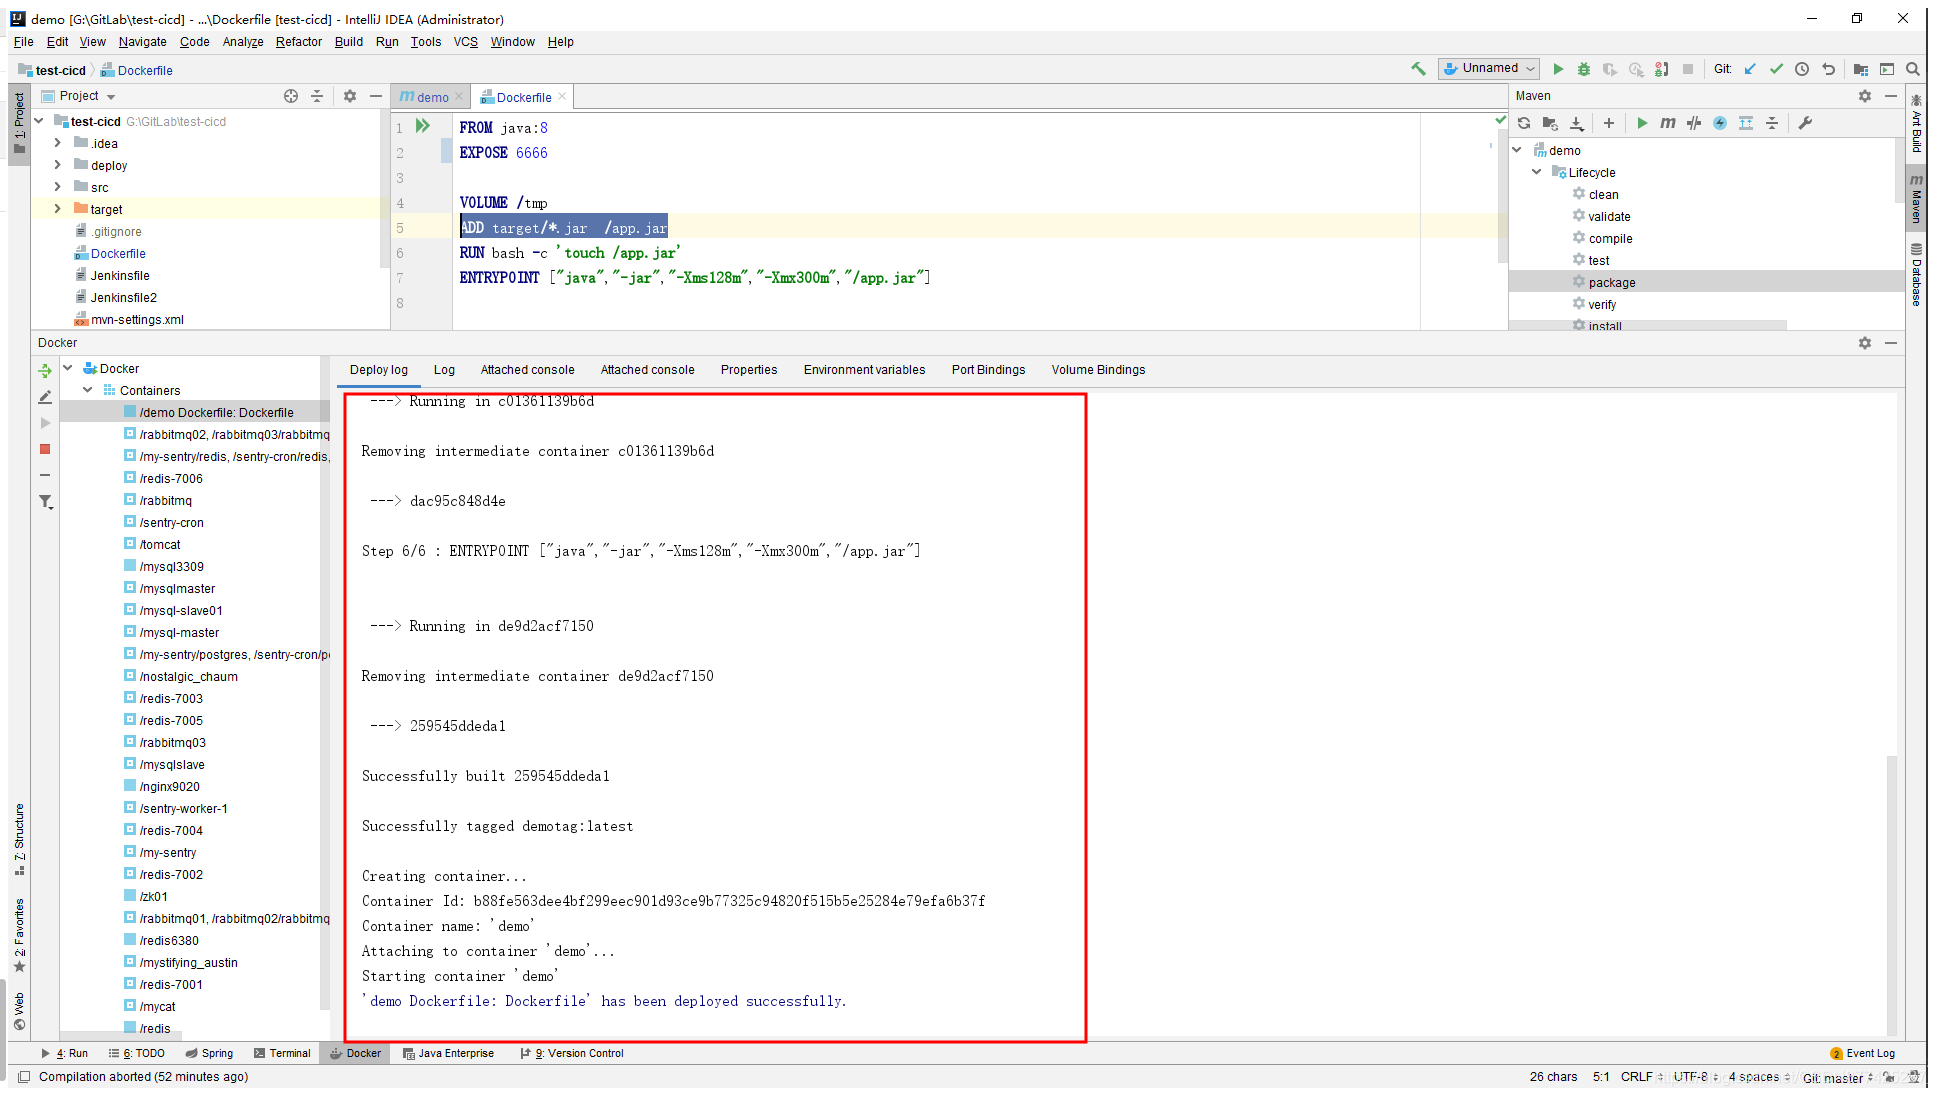The image size is (1936, 1096).
Task: Open the Navigate menu
Action: point(142,42)
